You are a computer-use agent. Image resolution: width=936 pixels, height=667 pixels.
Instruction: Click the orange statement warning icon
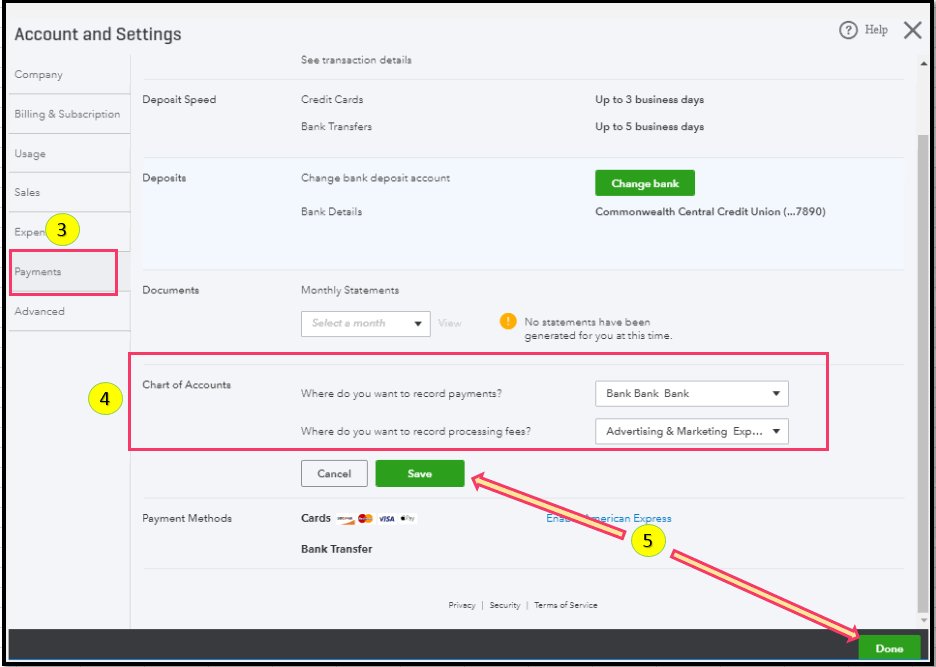pos(508,322)
